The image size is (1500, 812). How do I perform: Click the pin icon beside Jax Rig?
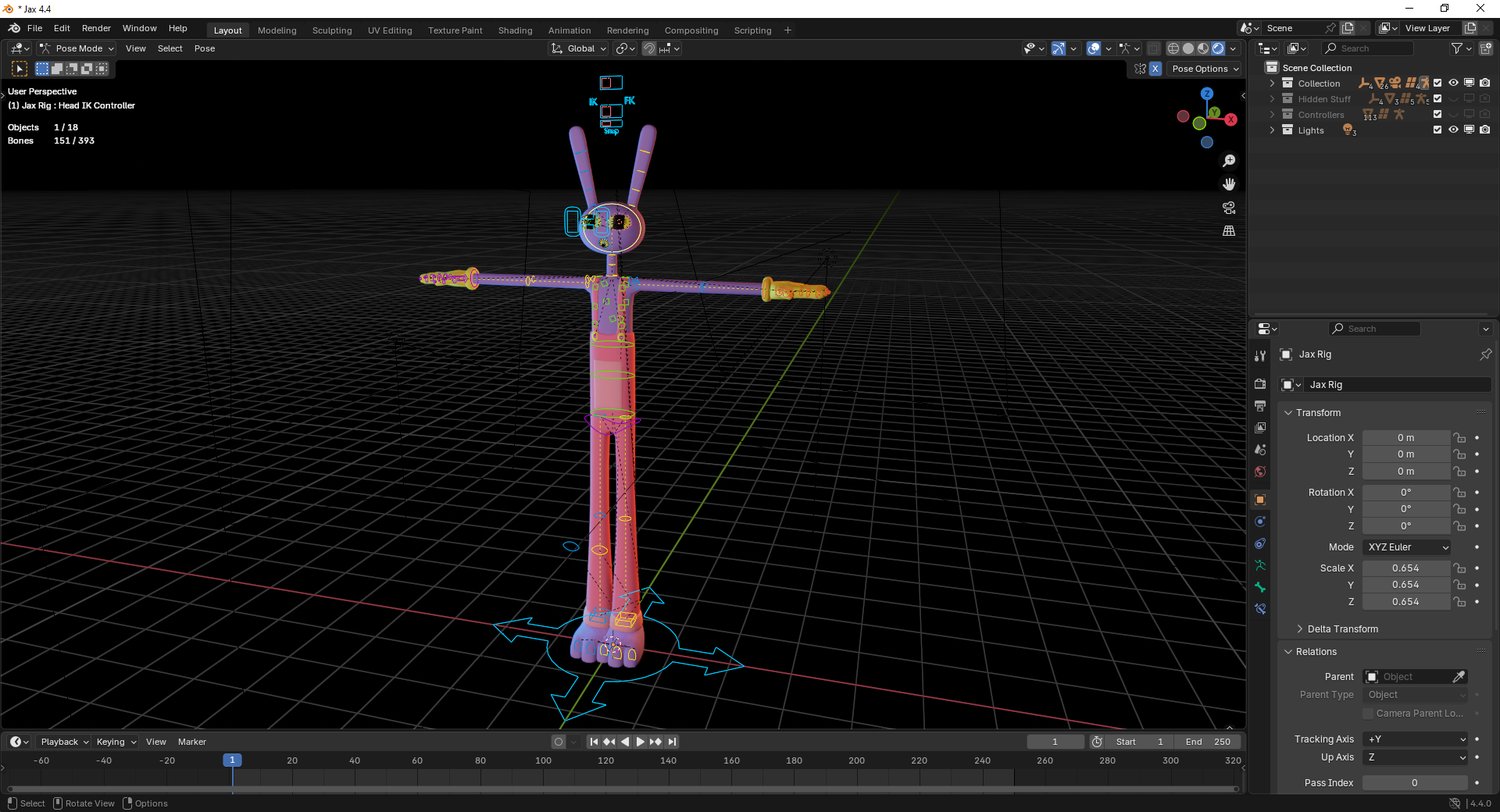1485,355
